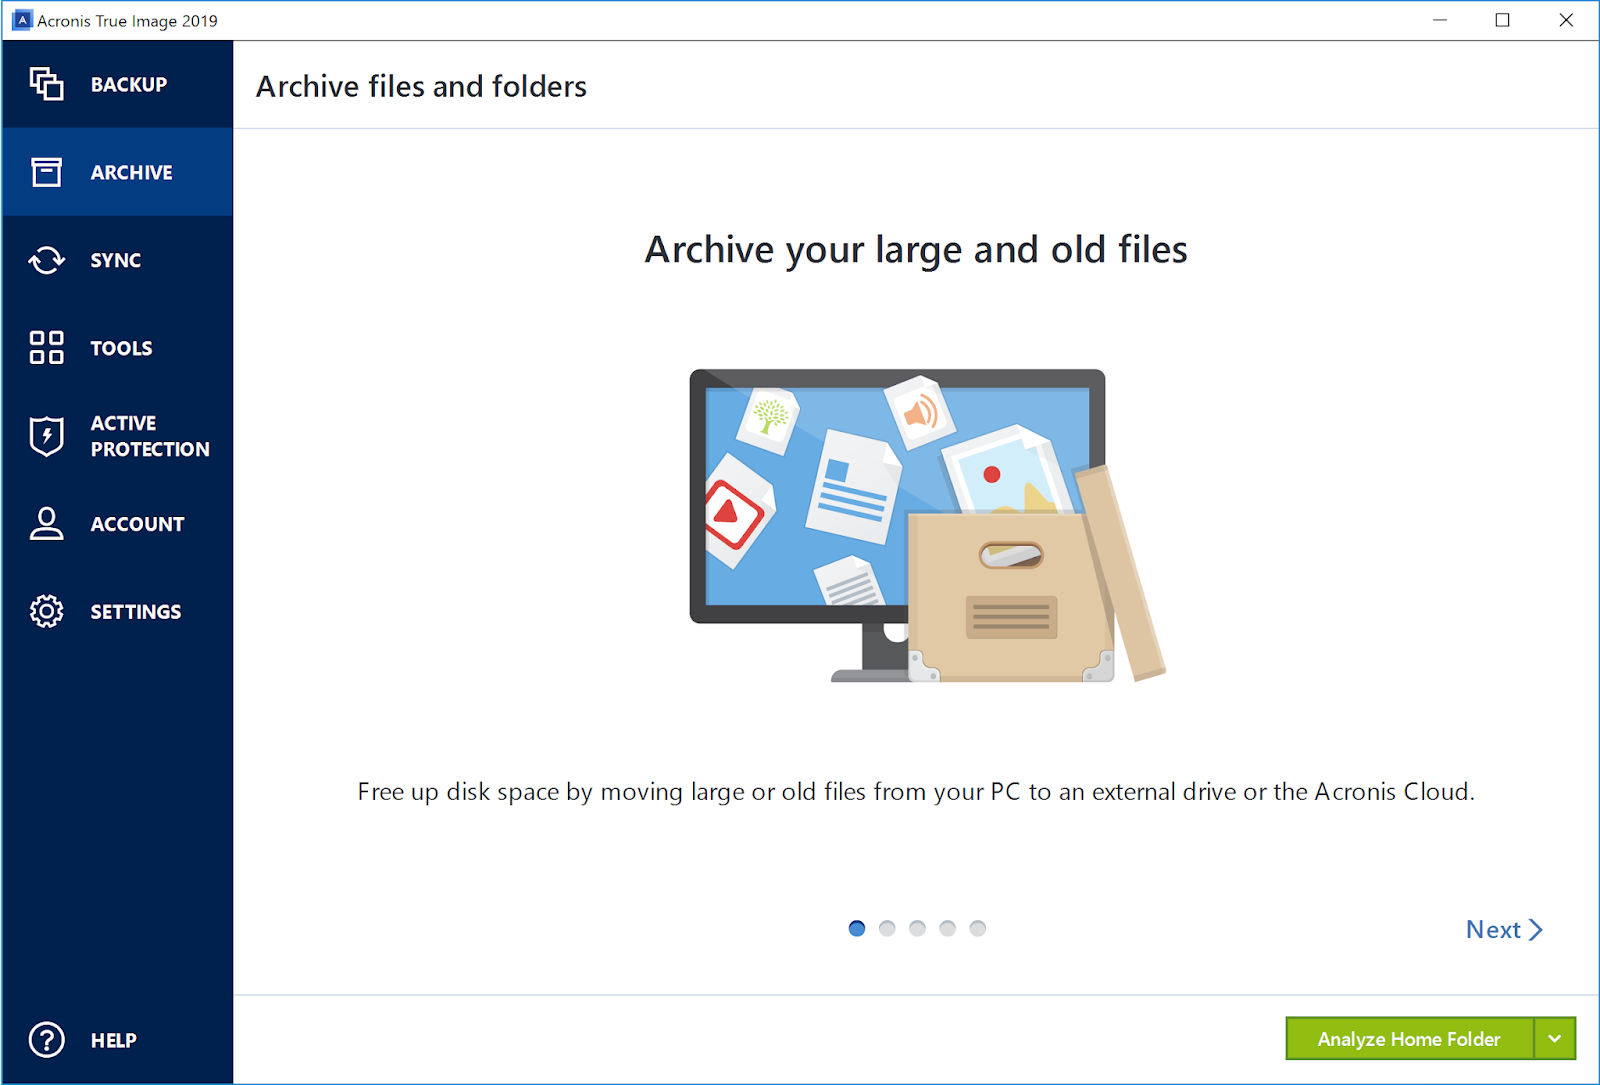Open the HELP sidebar label
Viewport: 1600px width, 1085px height.
pyautogui.click(x=114, y=1041)
